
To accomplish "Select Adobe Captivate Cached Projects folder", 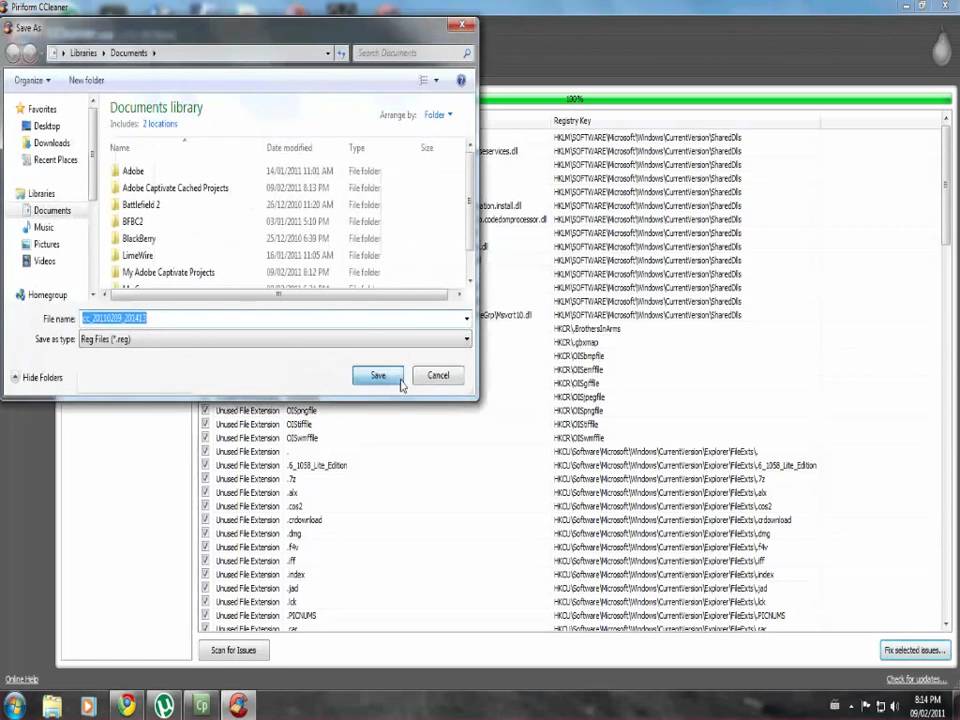I will 170,188.
